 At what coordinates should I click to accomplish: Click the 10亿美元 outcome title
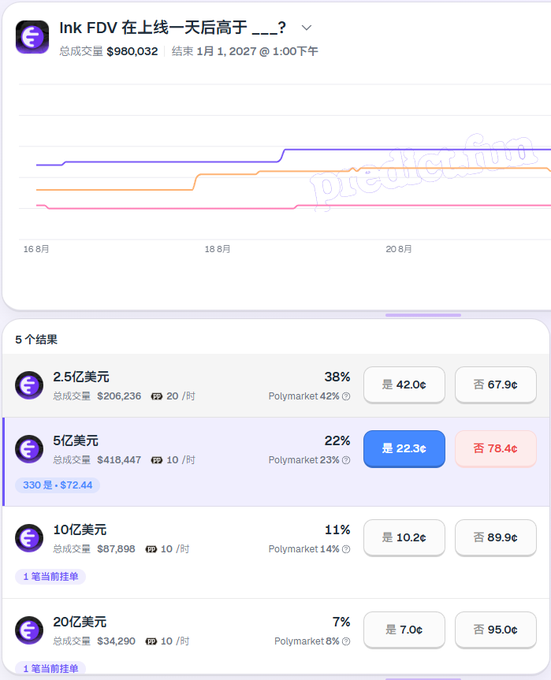(x=80, y=530)
